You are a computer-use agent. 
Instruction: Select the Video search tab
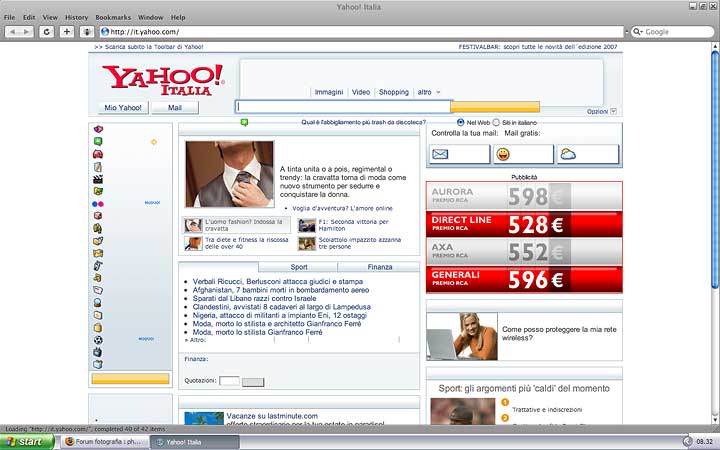click(361, 92)
